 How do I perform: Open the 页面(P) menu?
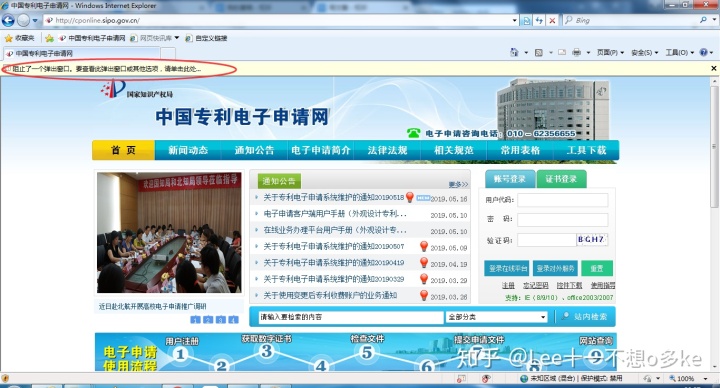pyautogui.click(x=610, y=53)
